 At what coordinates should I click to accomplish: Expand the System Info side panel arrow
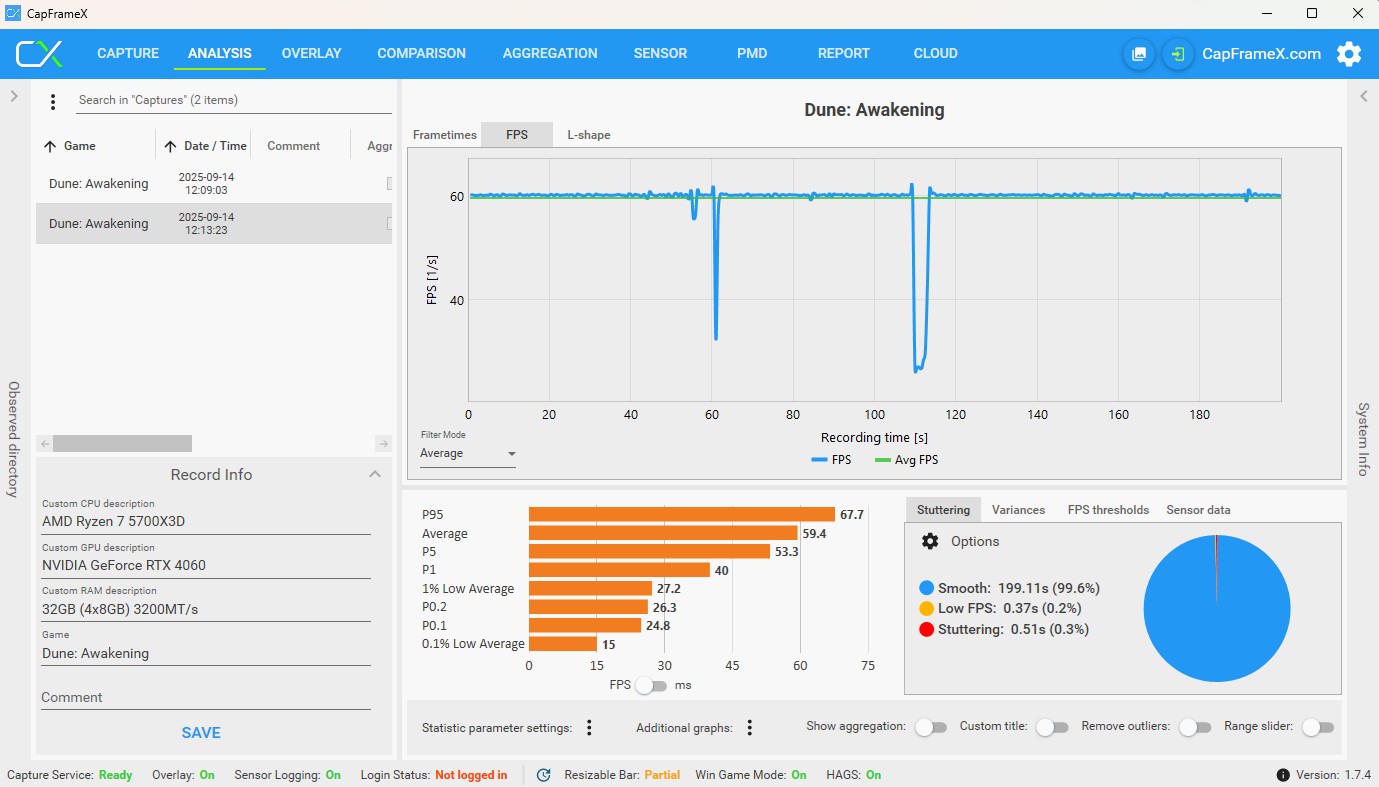click(x=1363, y=96)
